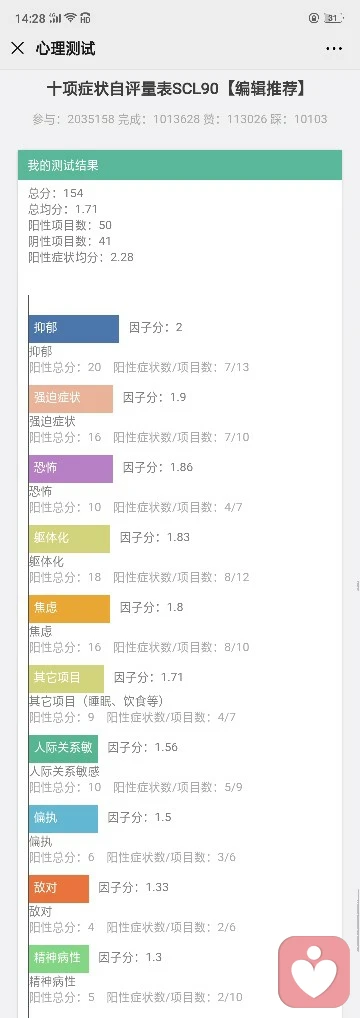Select the yellow-green 躯体化 bar
Screen dimensions: 360x1018
coord(69,539)
